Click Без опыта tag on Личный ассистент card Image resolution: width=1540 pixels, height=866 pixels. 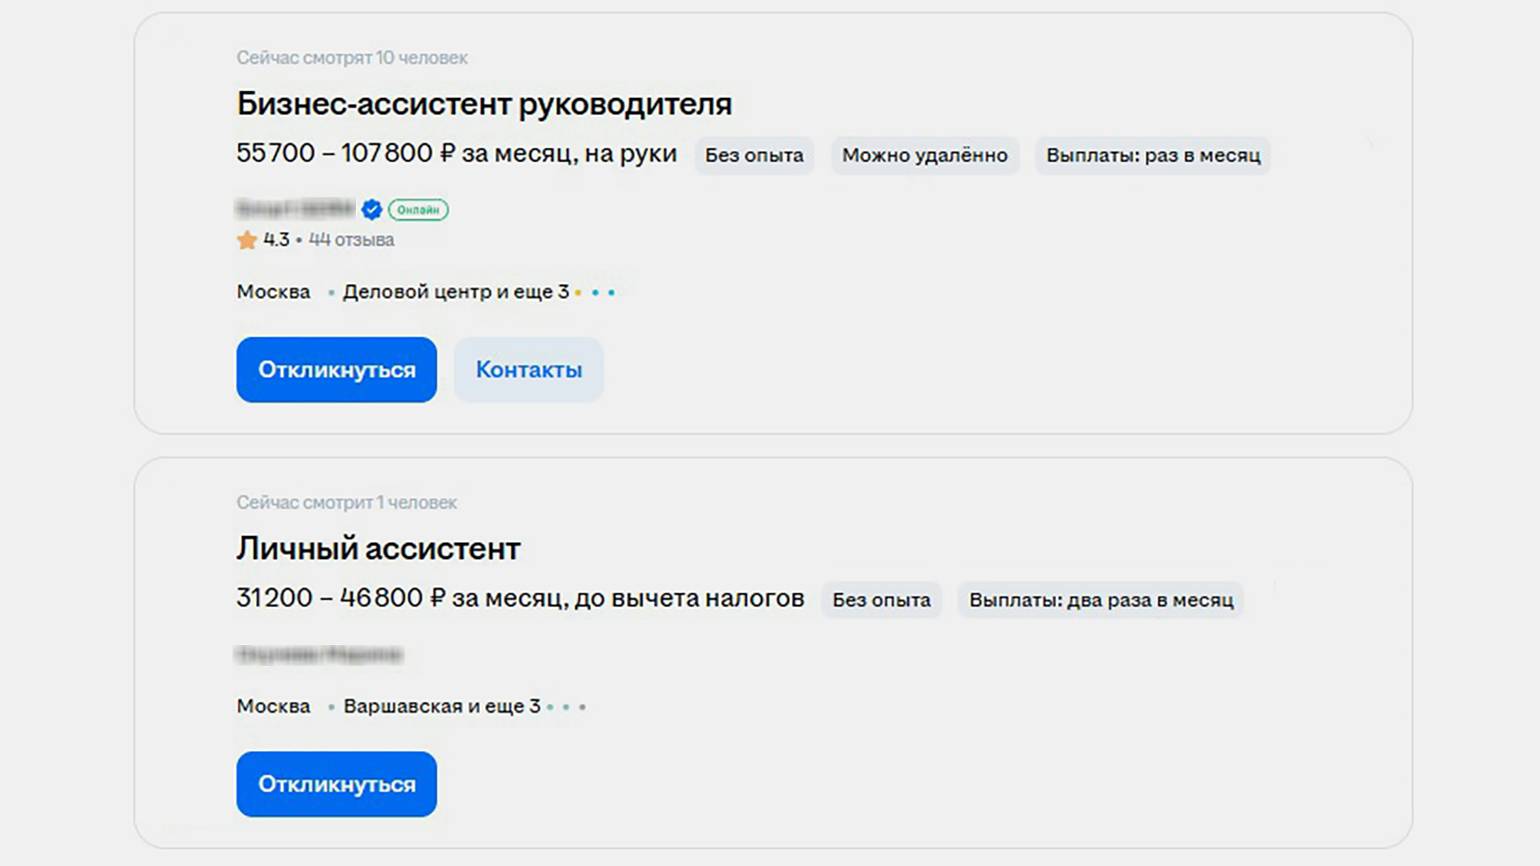point(881,600)
